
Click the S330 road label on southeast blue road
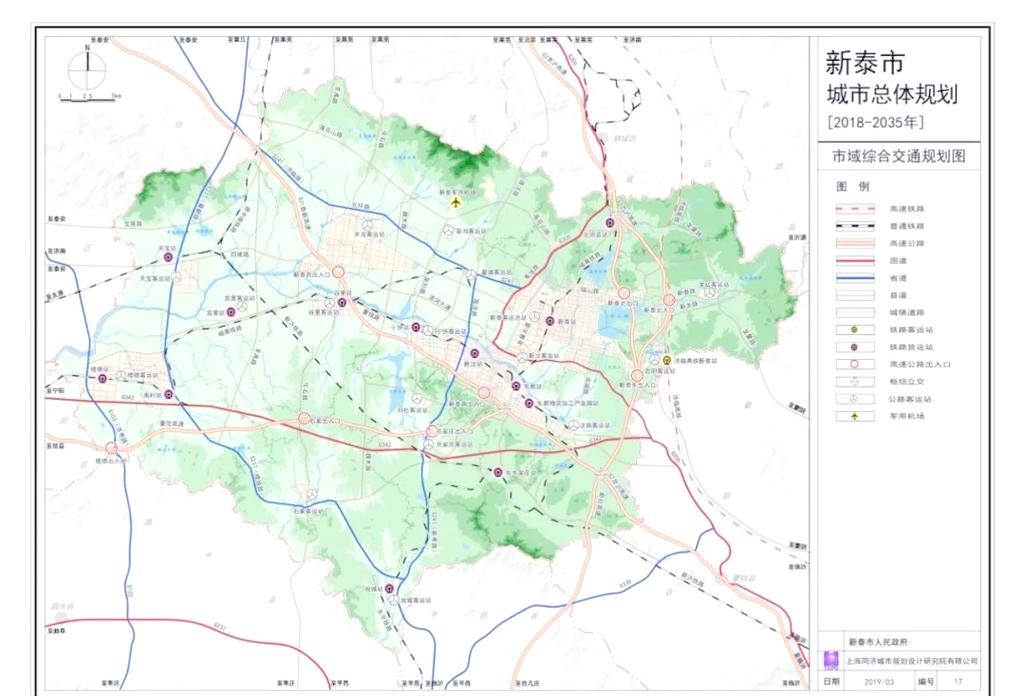(626, 582)
